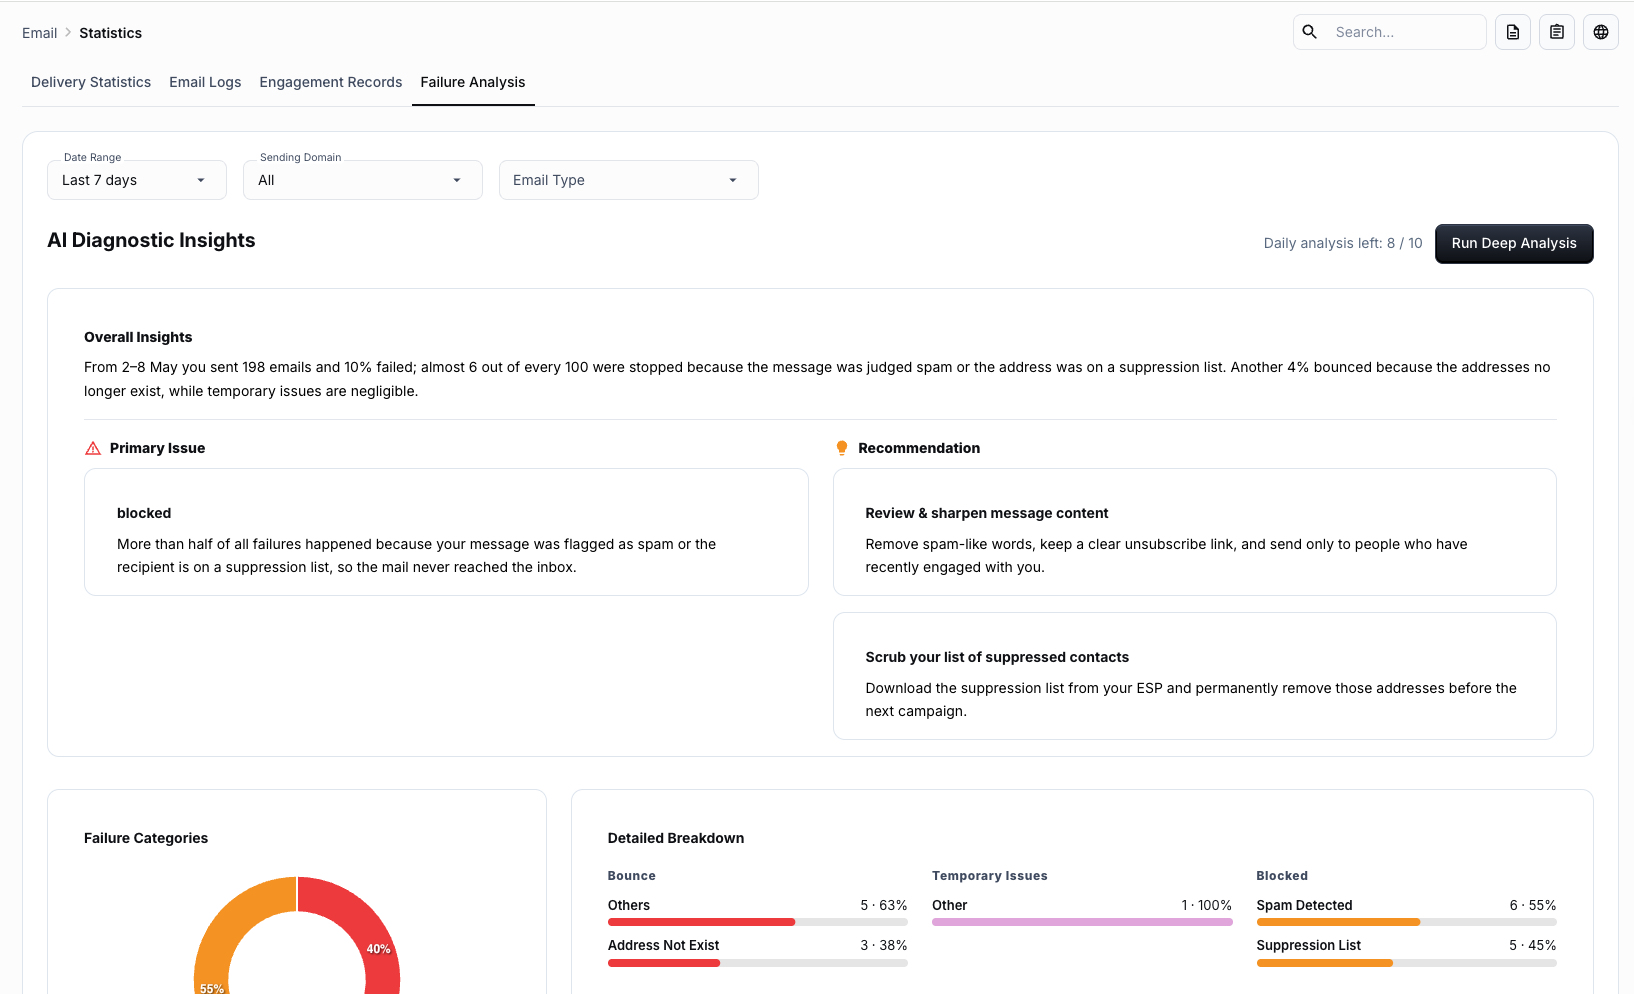Click the Suppression List label
The width and height of the screenshot is (1634, 994).
tap(1309, 945)
